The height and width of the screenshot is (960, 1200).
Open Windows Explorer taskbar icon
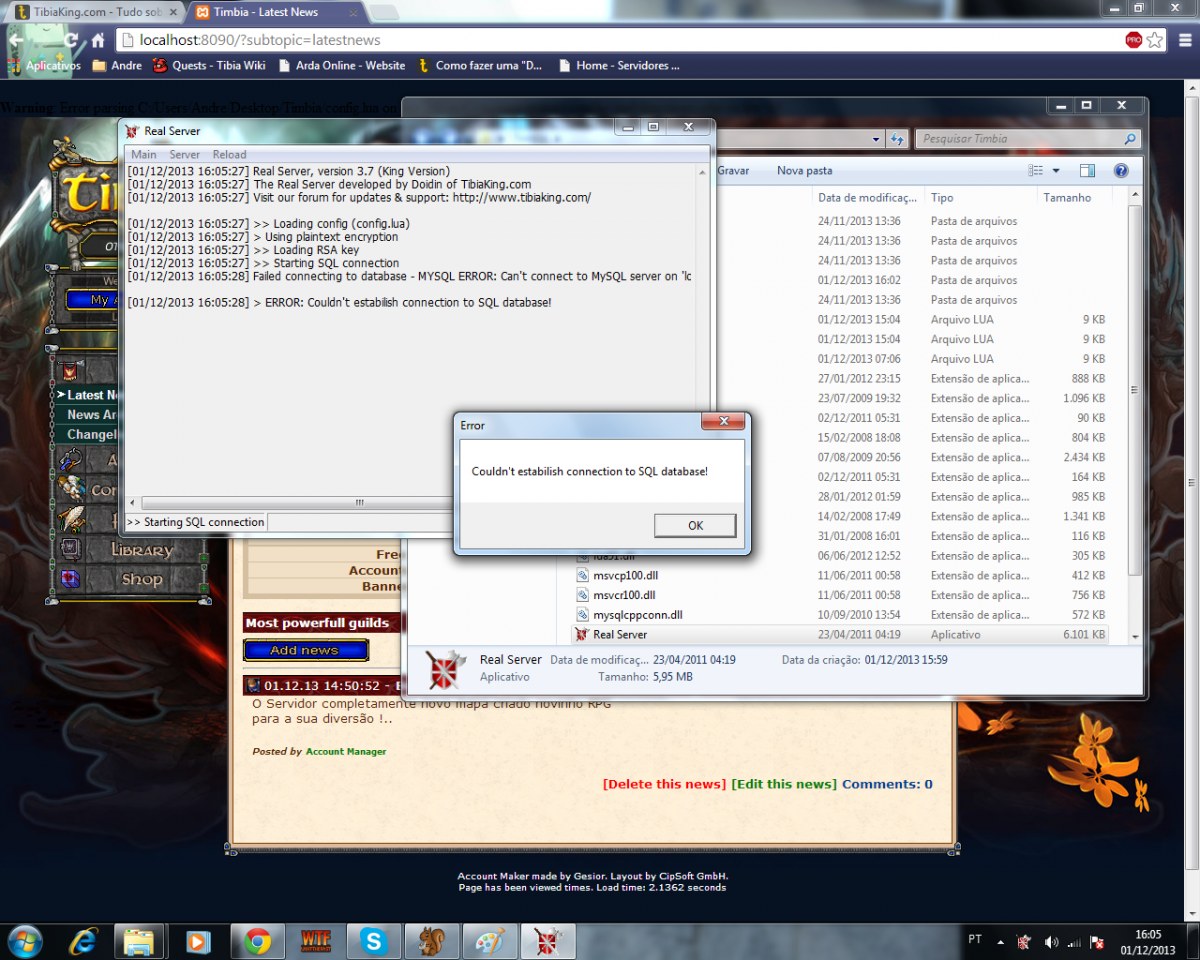(x=140, y=941)
